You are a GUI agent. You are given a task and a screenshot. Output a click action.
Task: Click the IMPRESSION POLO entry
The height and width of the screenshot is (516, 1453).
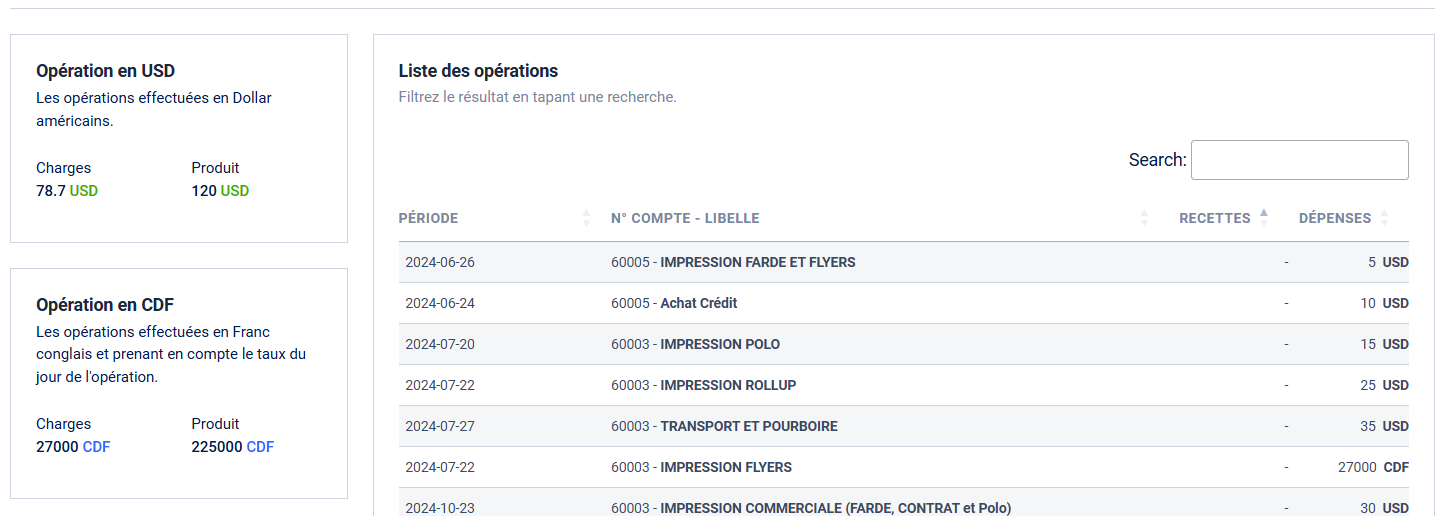coord(720,344)
